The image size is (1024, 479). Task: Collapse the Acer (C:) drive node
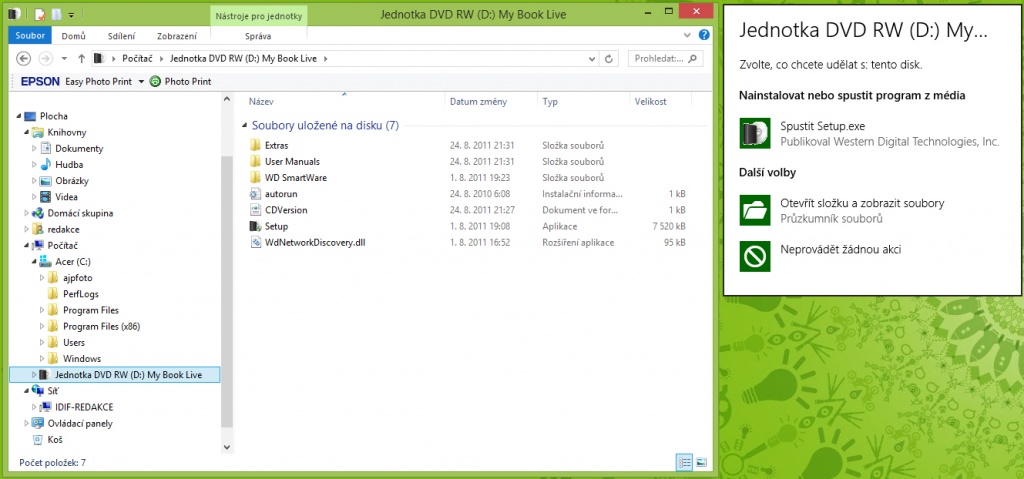[x=34, y=262]
